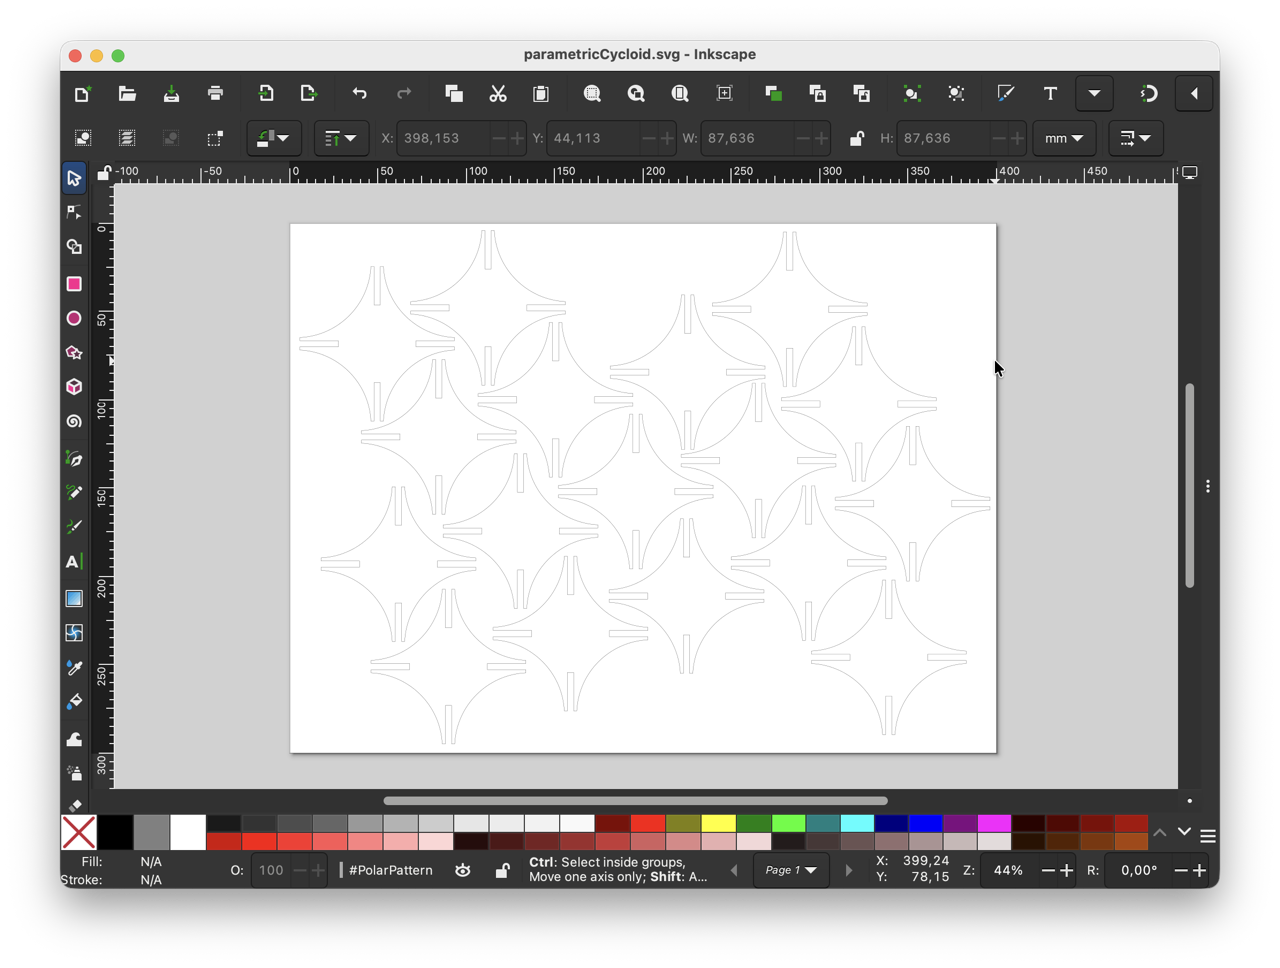Screen dimensions: 1280x968
Task: Toggle layer visibility eye icon
Action: click(462, 870)
